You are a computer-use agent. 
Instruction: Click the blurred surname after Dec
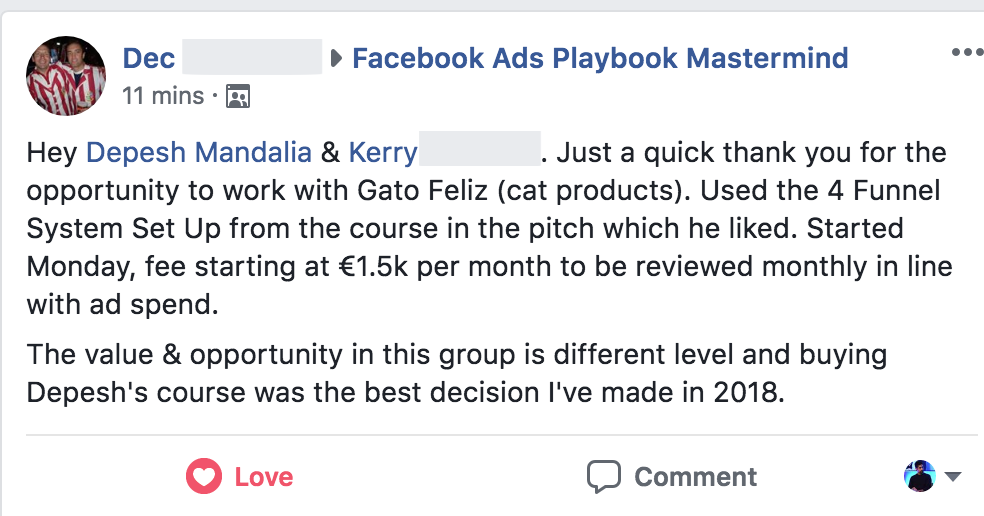tap(253, 58)
